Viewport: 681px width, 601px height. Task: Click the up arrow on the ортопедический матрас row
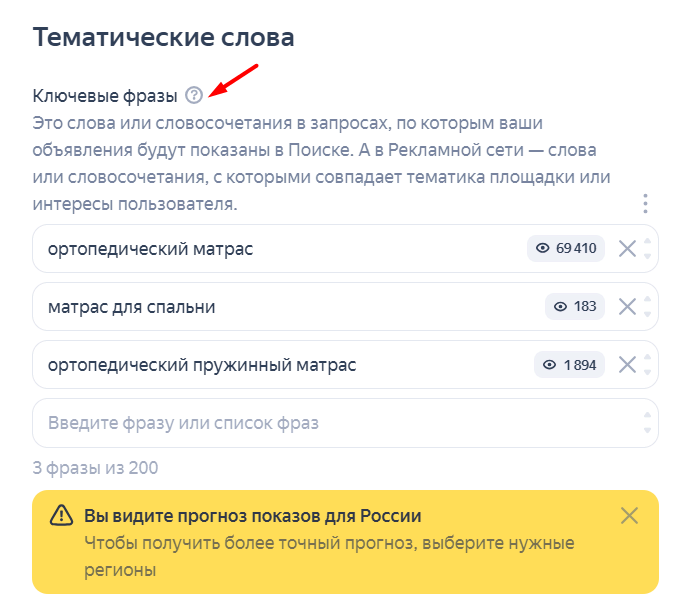647,241
